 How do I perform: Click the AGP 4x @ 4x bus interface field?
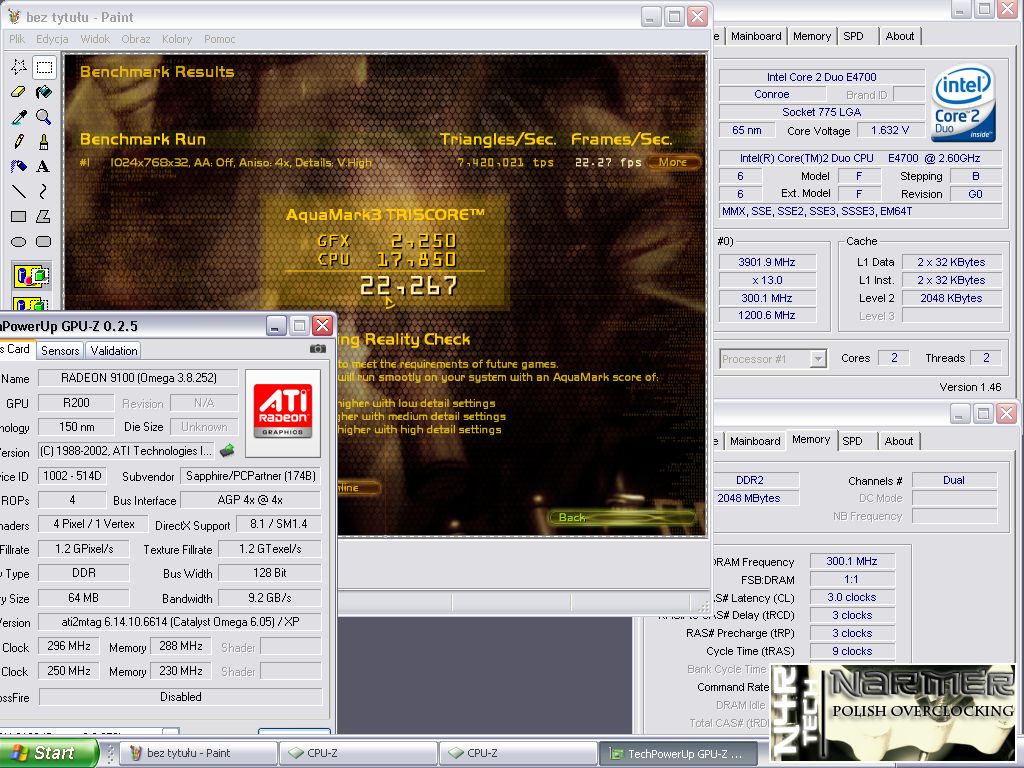250,500
